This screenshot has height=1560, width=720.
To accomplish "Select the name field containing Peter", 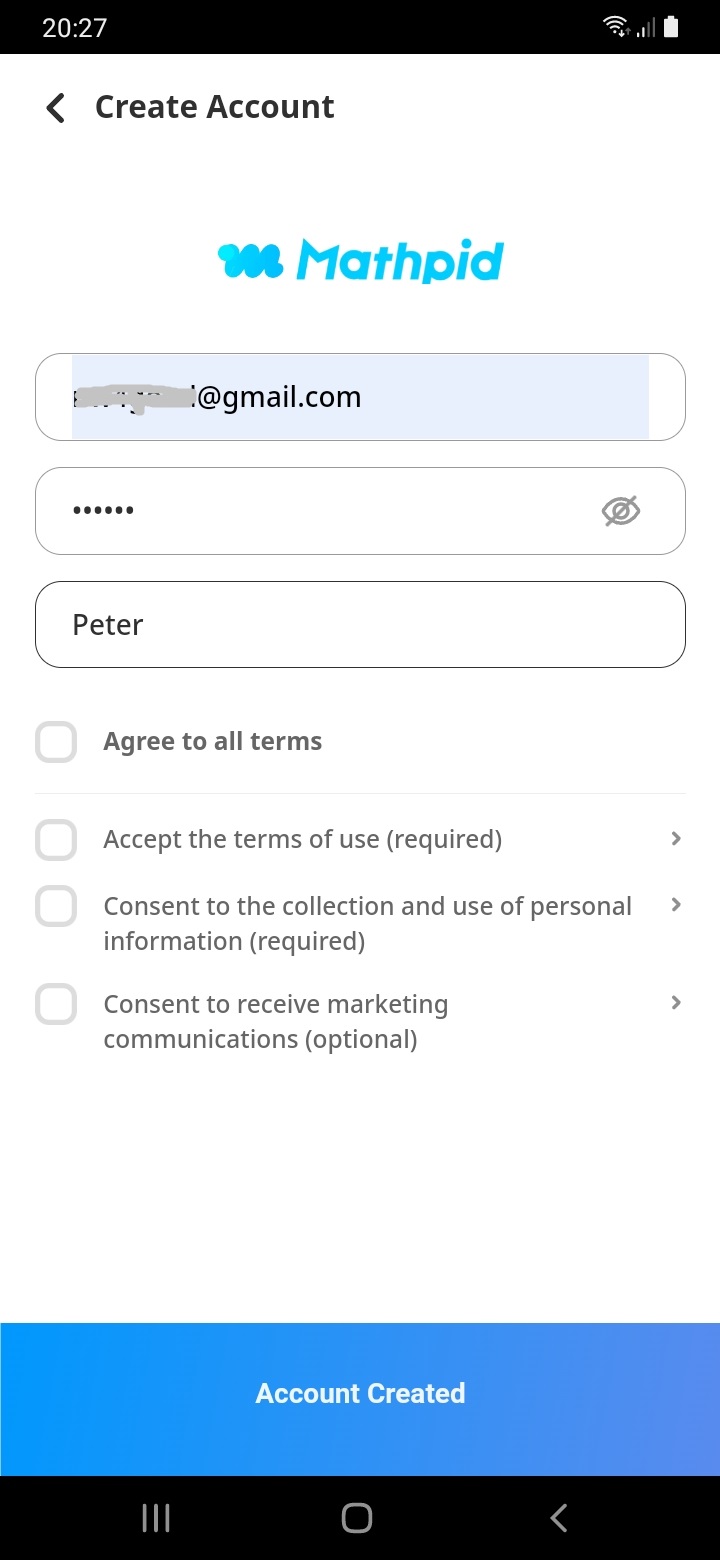I will (360, 625).
